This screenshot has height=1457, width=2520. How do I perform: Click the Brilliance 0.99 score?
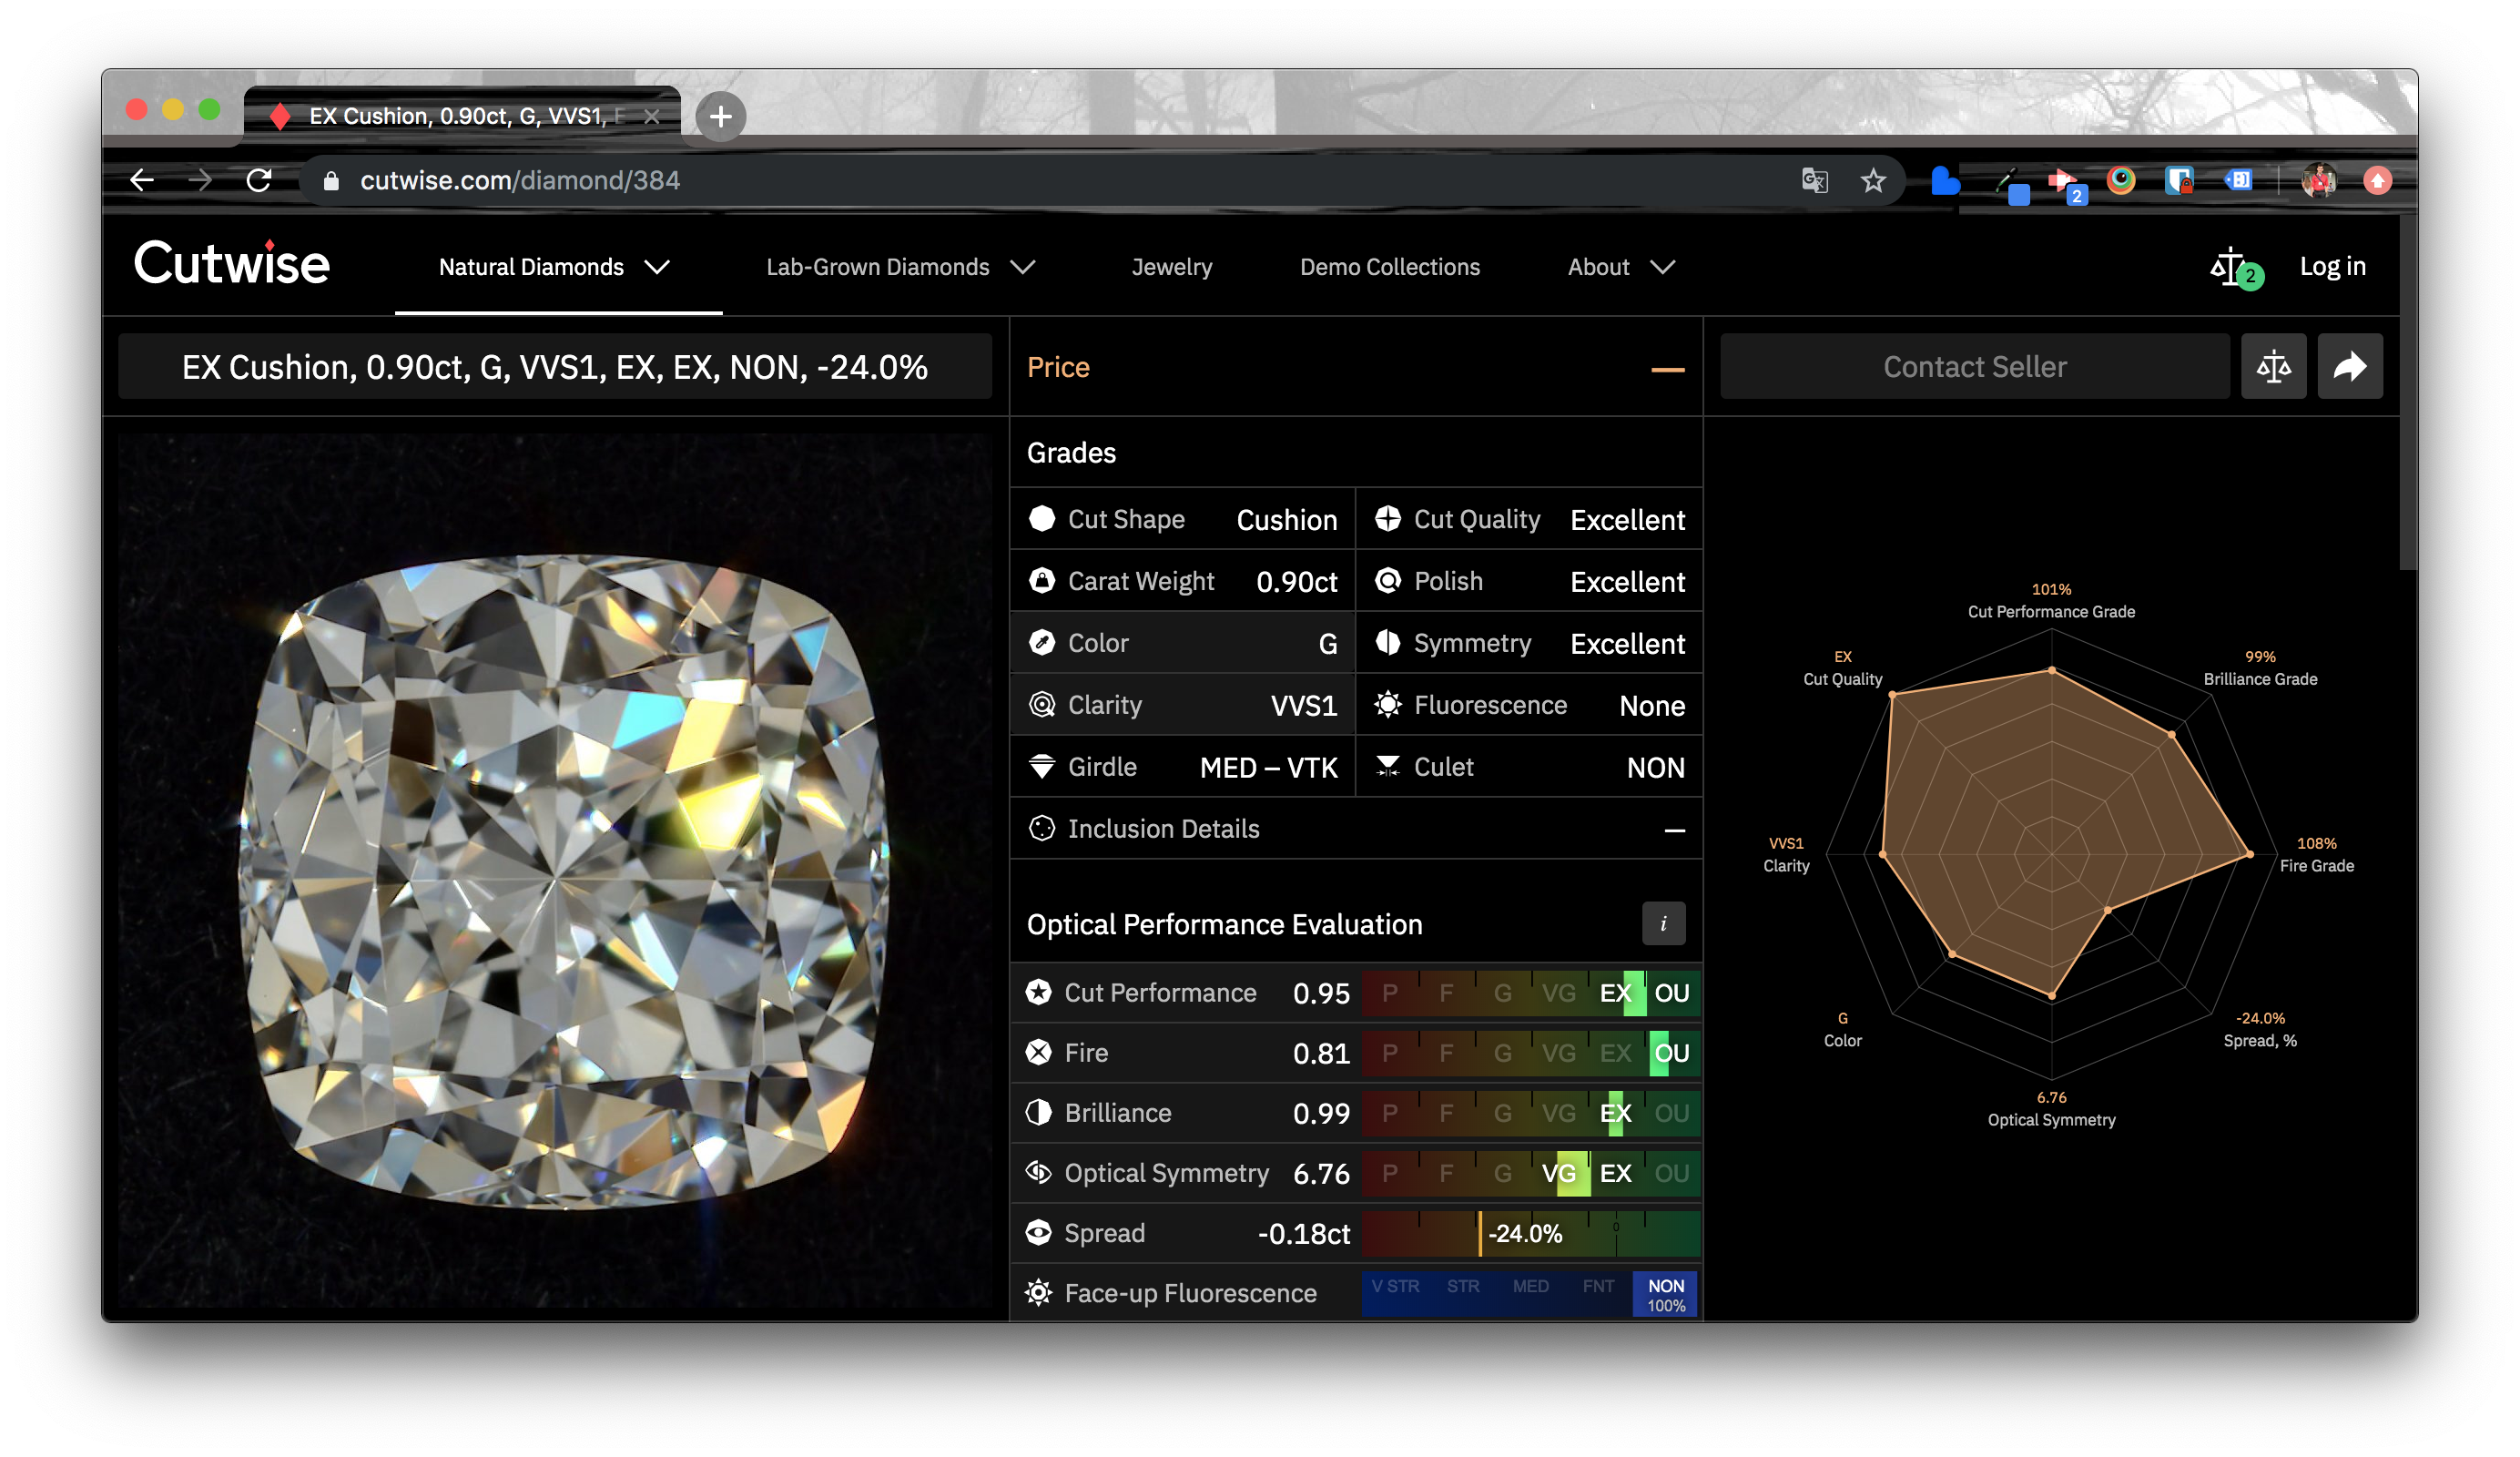1321,1113
